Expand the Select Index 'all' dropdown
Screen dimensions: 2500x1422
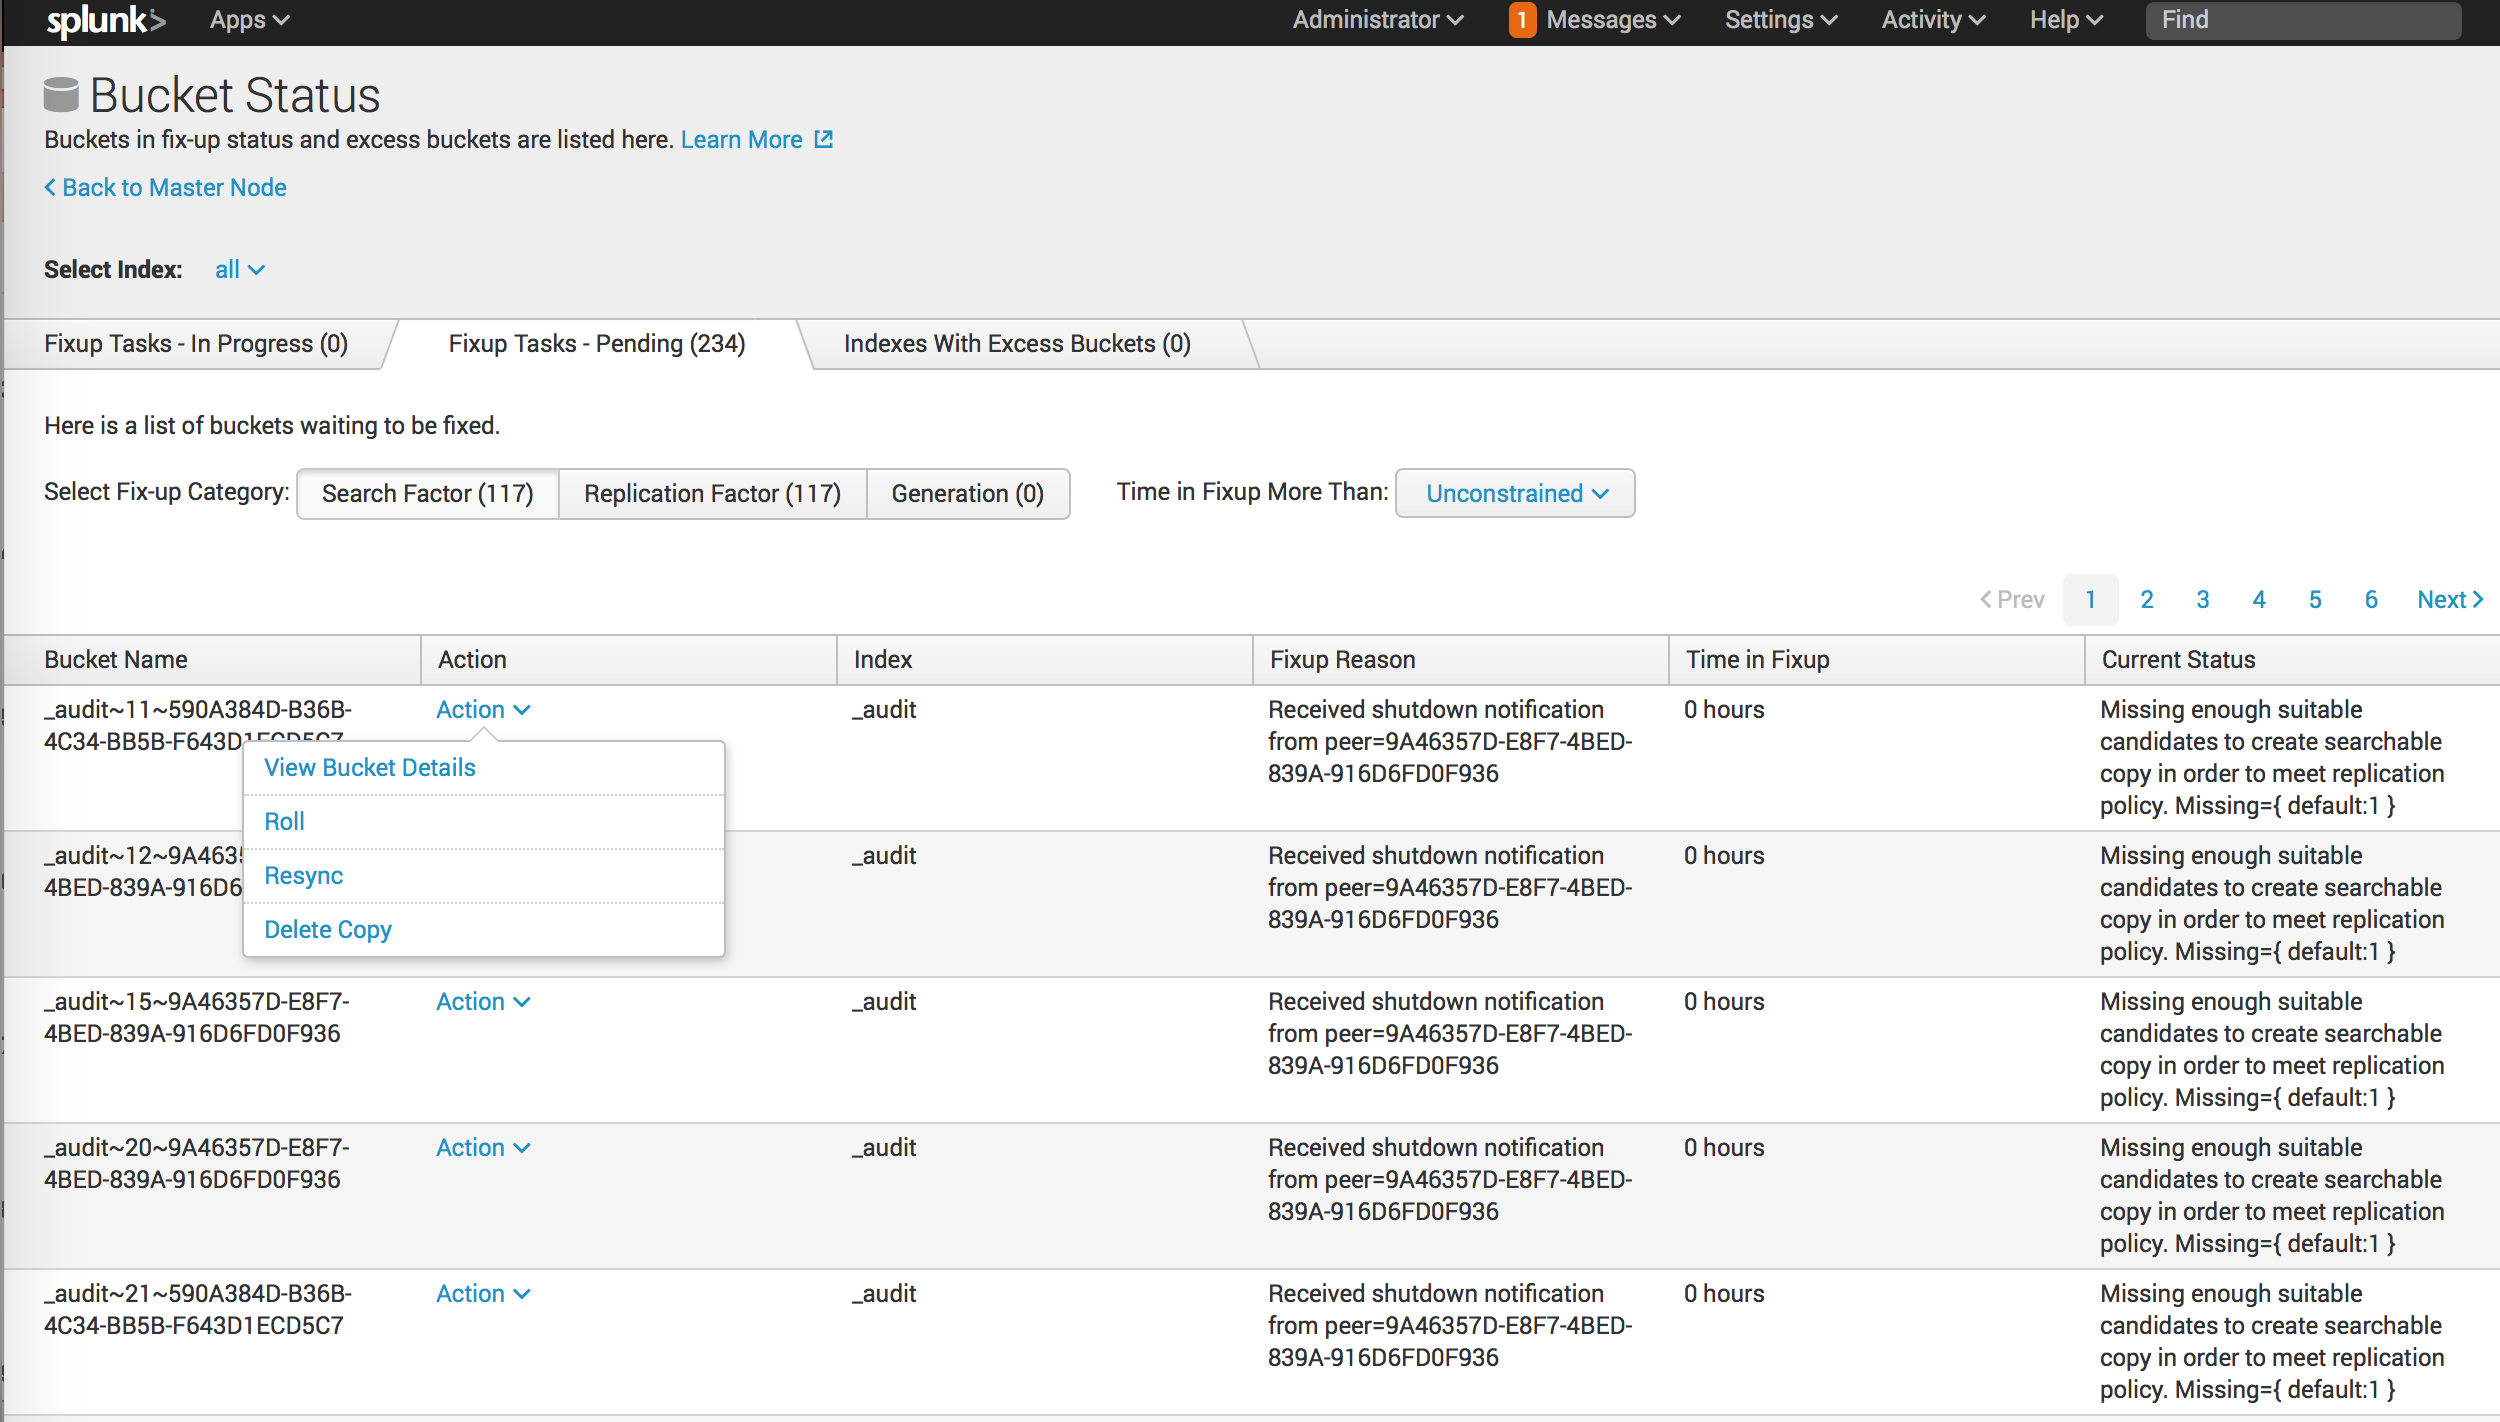point(239,269)
